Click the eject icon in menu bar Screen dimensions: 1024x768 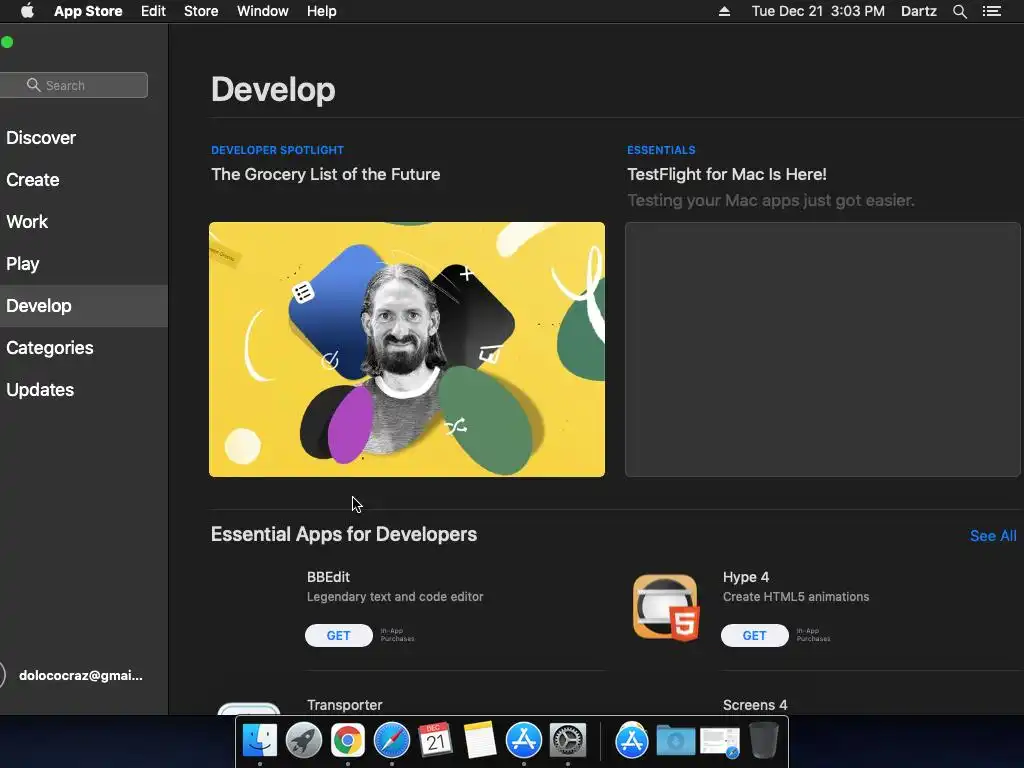click(724, 11)
